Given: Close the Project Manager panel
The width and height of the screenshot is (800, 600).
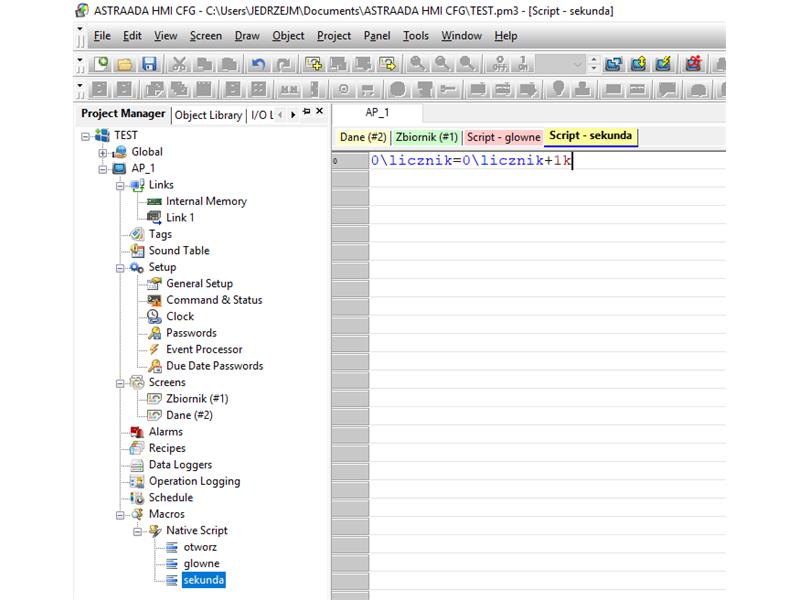Looking at the screenshot, I should pos(320,111).
